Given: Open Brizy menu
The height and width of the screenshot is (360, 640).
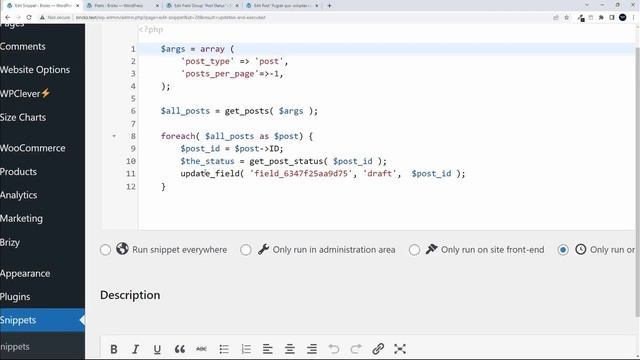Looking at the screenshot, I should (x=10, y=242).
